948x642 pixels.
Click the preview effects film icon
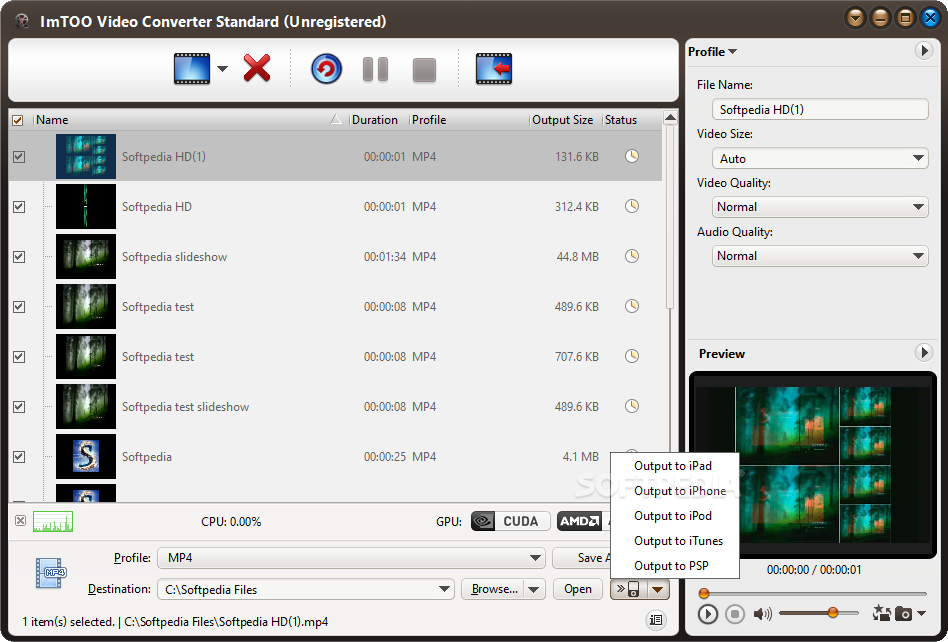tap(881, 614)
